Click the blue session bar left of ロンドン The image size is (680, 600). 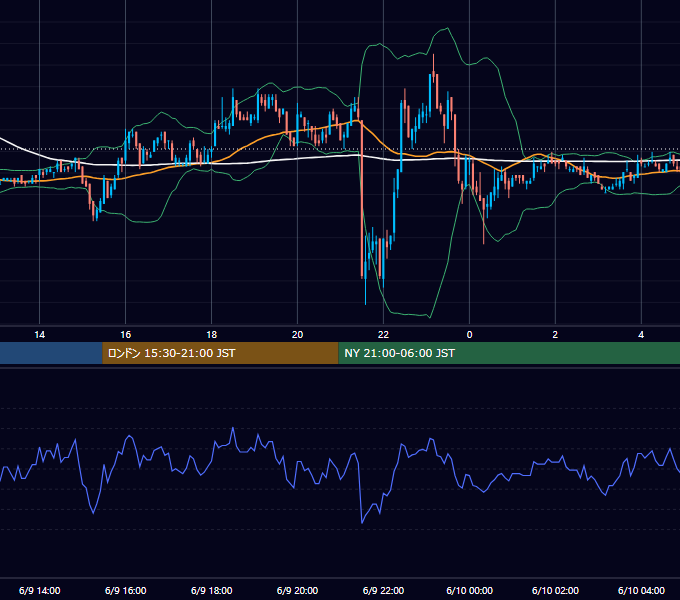[x=51, y=353]
